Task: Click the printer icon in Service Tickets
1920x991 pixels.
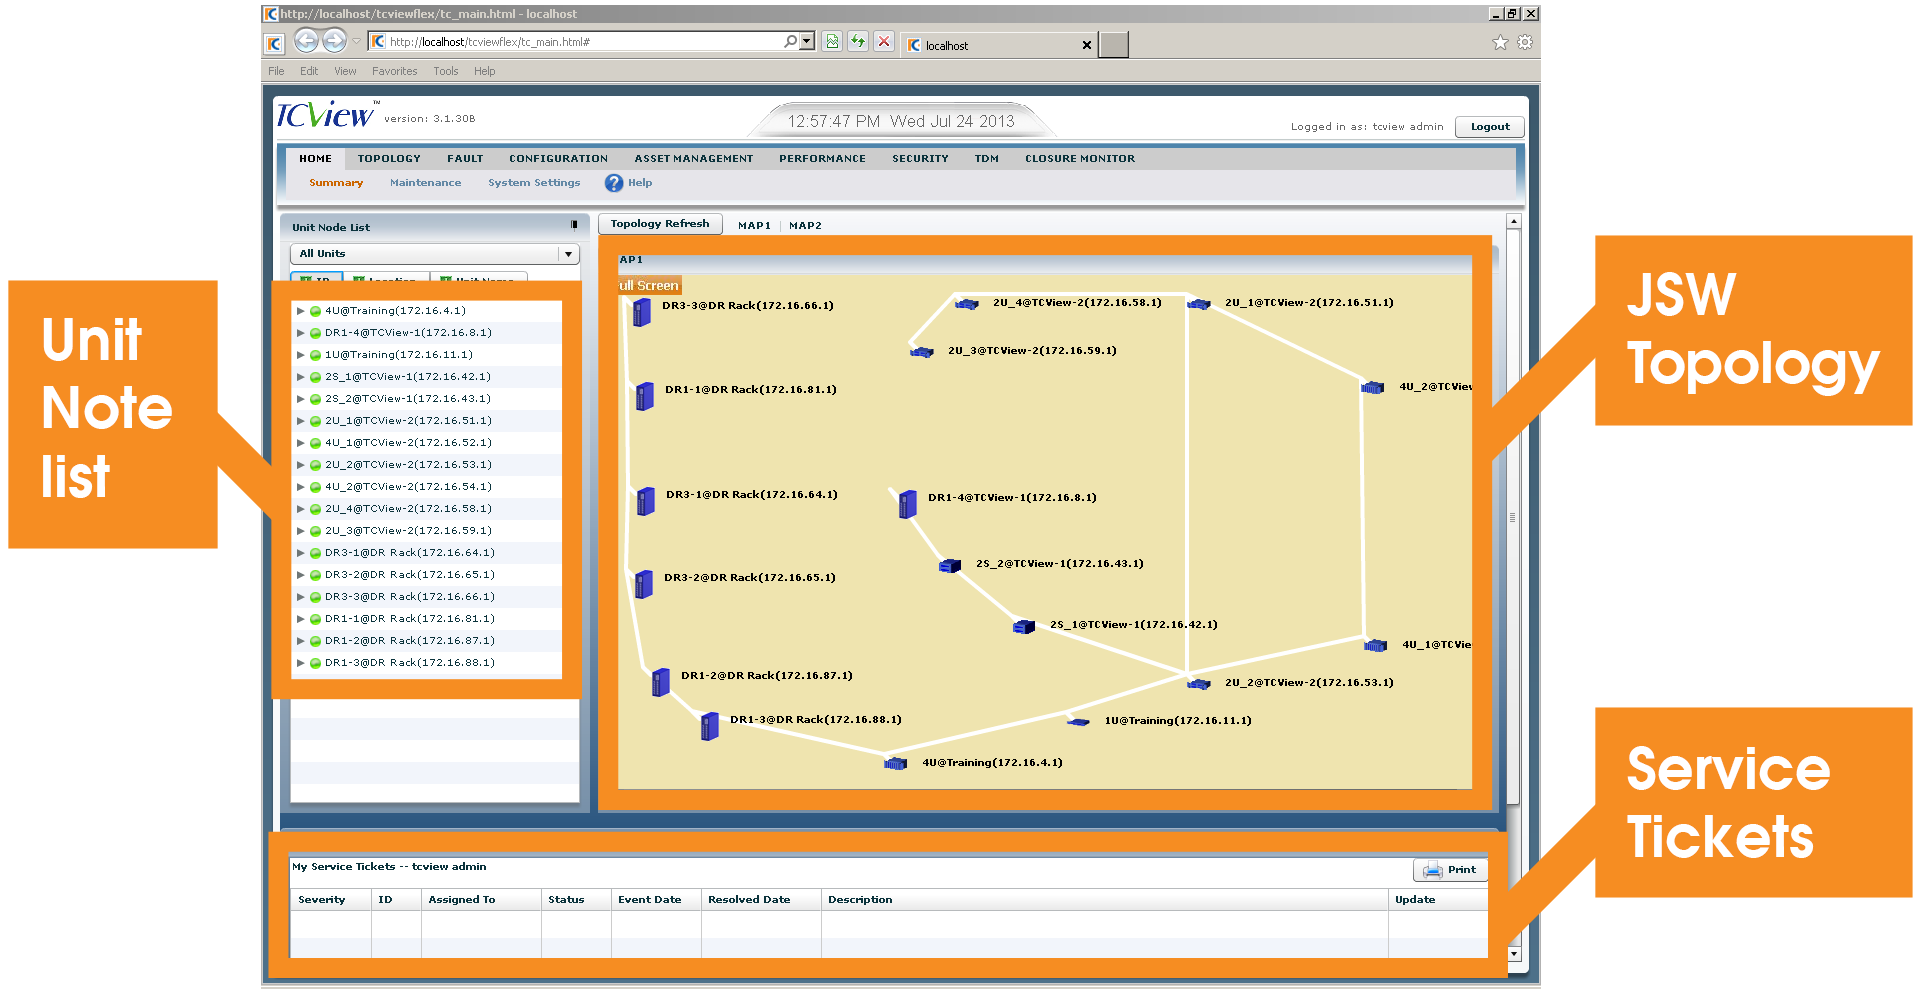Action: point(1432,870)
